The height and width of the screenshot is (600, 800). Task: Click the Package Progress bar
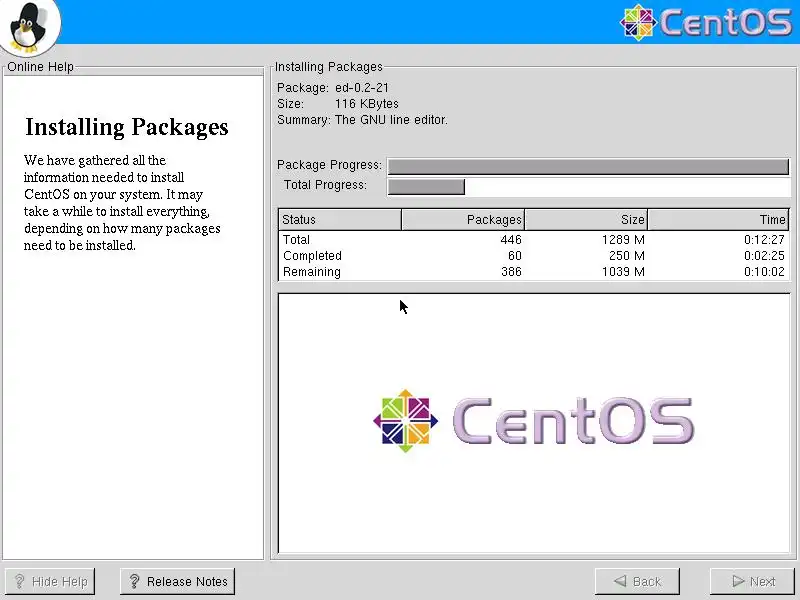[588, 166]
